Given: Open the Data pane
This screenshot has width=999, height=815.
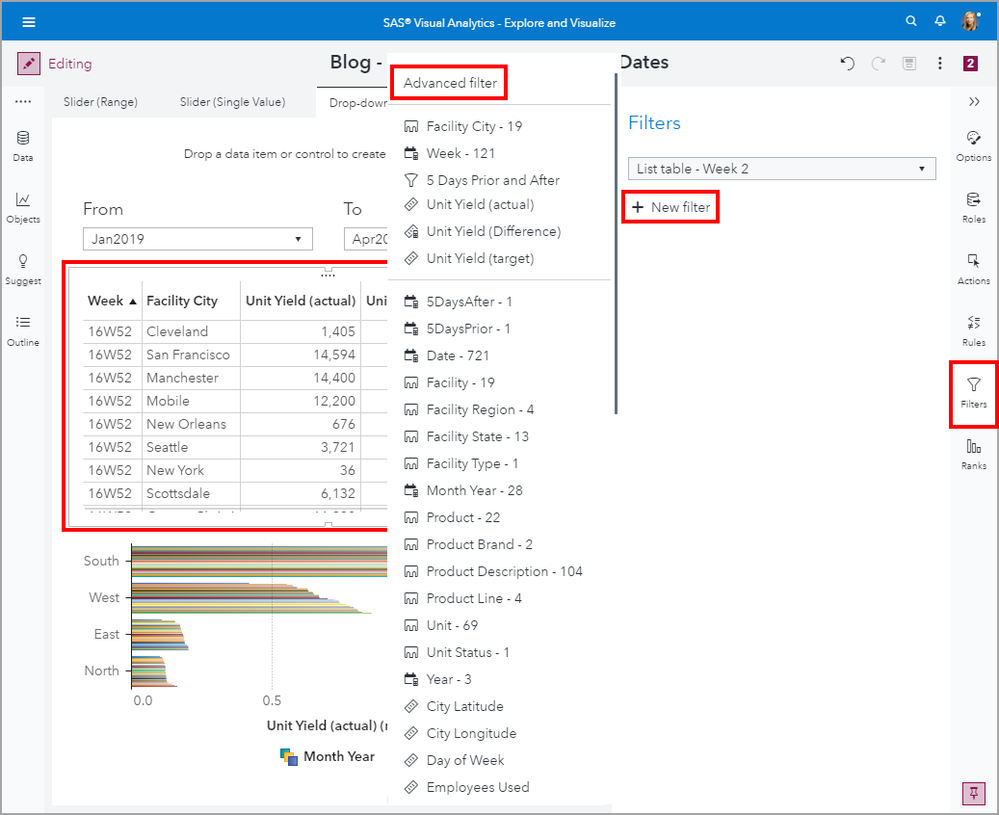Looking at the screenshot, I should pyautogui.click(x=22, y=146).
